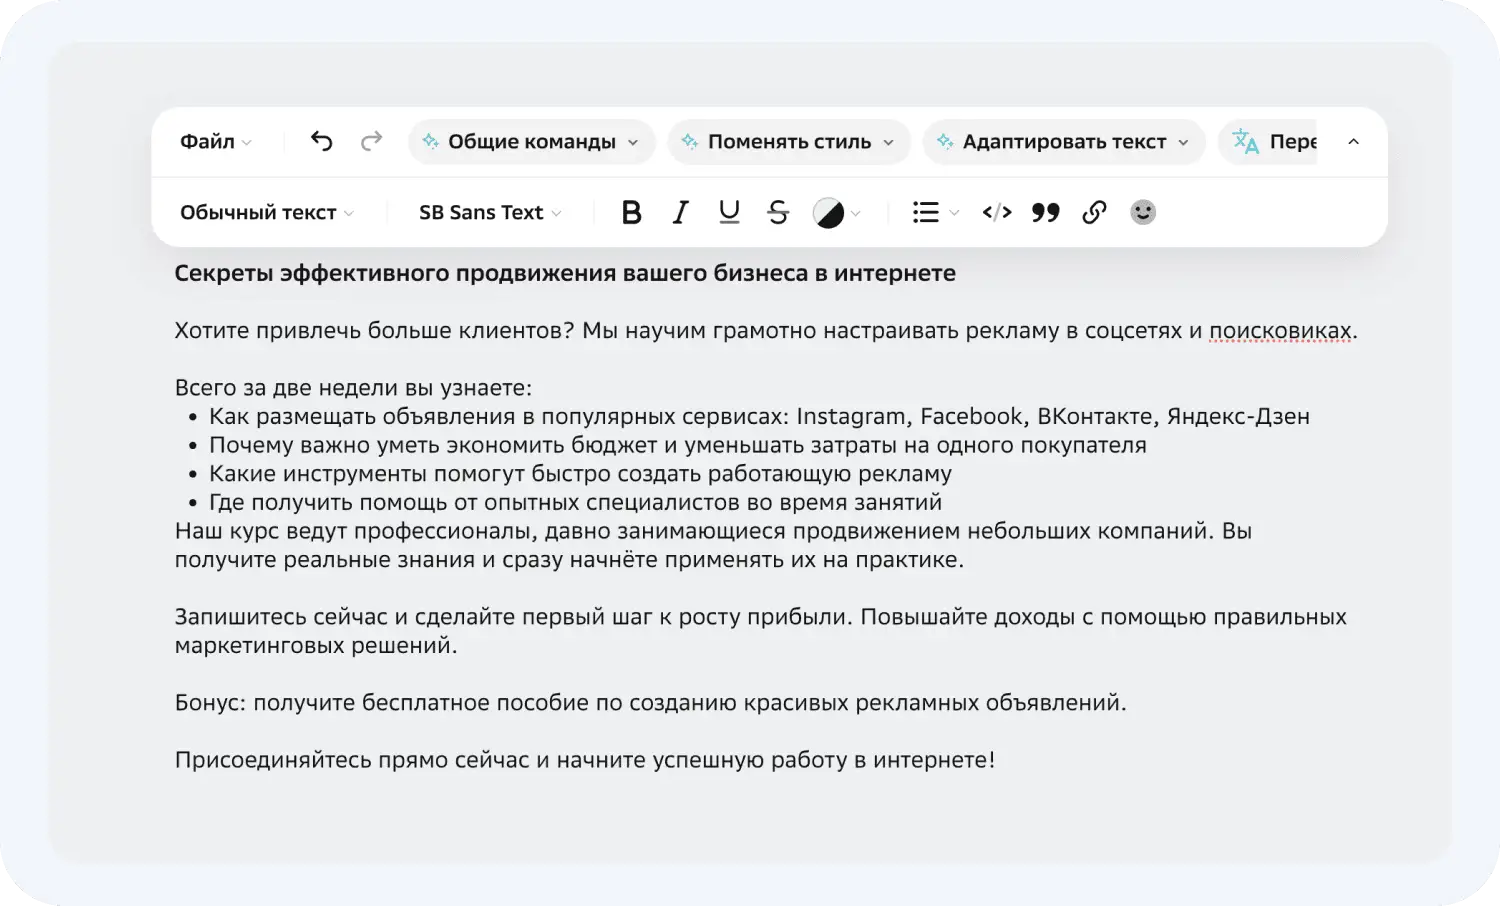Screen dimensions: 1500x906
Task: Toggle italic formatting
Action: coord(680,212)
